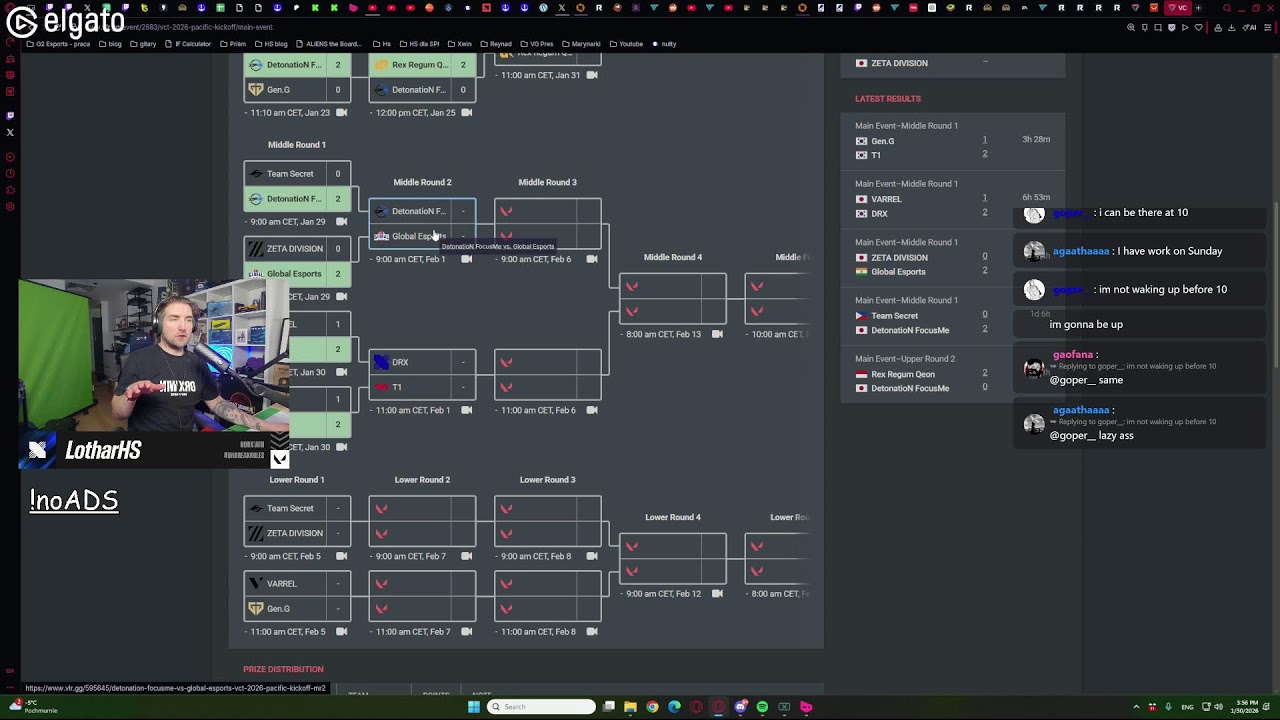Open the 'Prism' bookmark folder
Image resolution: width=1280 pixels, height=720 pixels.
point(233,44)
